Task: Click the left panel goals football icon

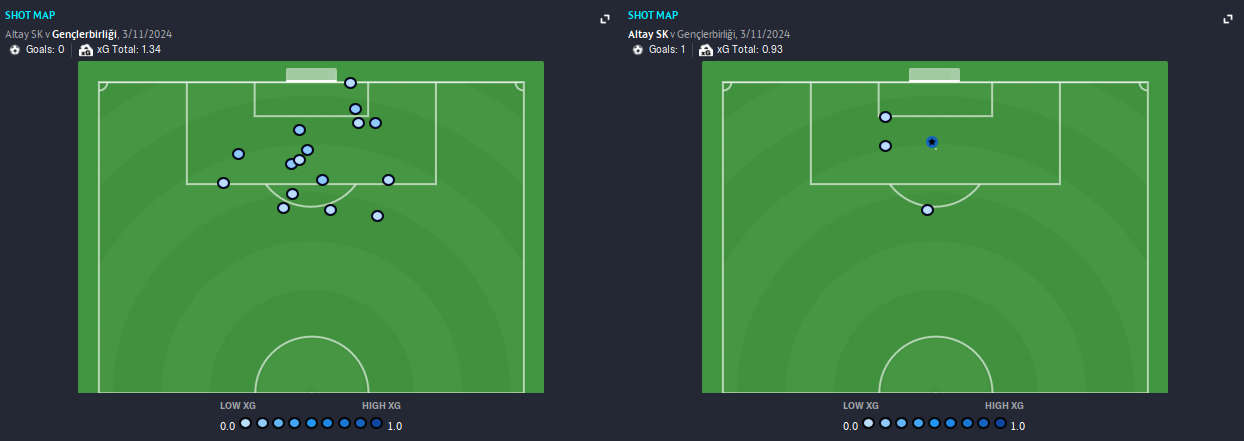Action: coord(15,49)
